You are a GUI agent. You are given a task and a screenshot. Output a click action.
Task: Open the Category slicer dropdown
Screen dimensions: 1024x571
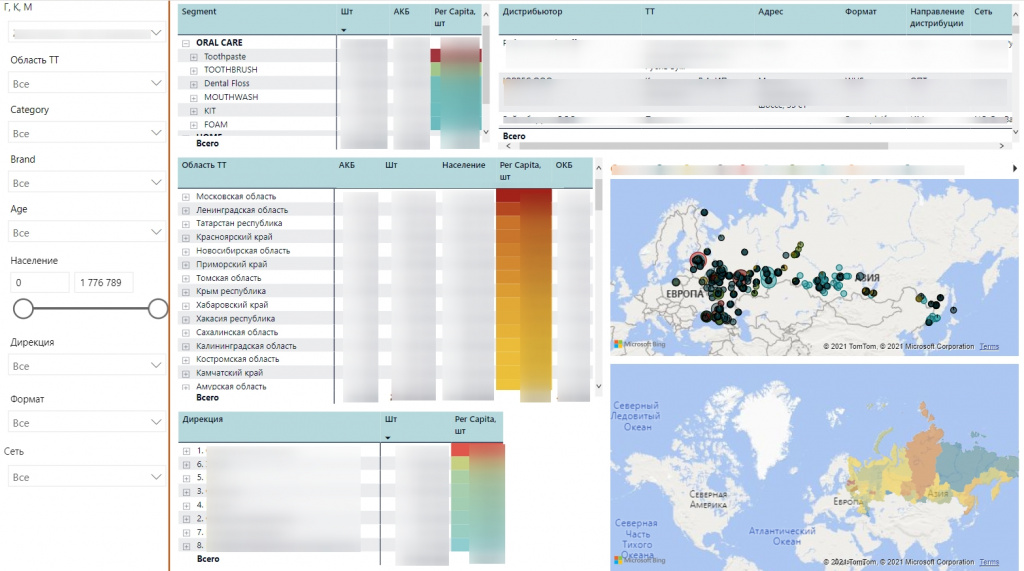point(86,133)
